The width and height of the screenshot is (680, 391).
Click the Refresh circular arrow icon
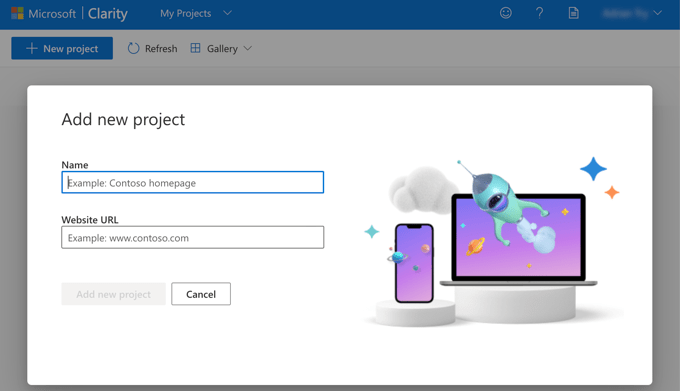pyautogui.click(x=134, y=48)
